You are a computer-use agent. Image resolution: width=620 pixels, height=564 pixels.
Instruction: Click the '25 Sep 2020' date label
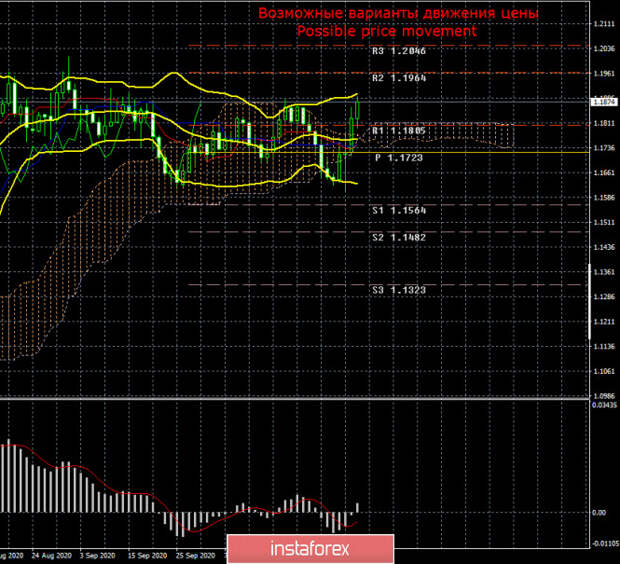(x=195, y=556)
